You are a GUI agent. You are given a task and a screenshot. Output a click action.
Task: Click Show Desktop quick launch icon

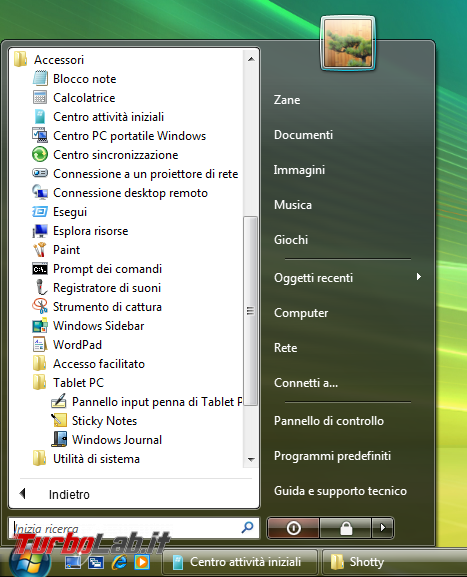point(73,562)
